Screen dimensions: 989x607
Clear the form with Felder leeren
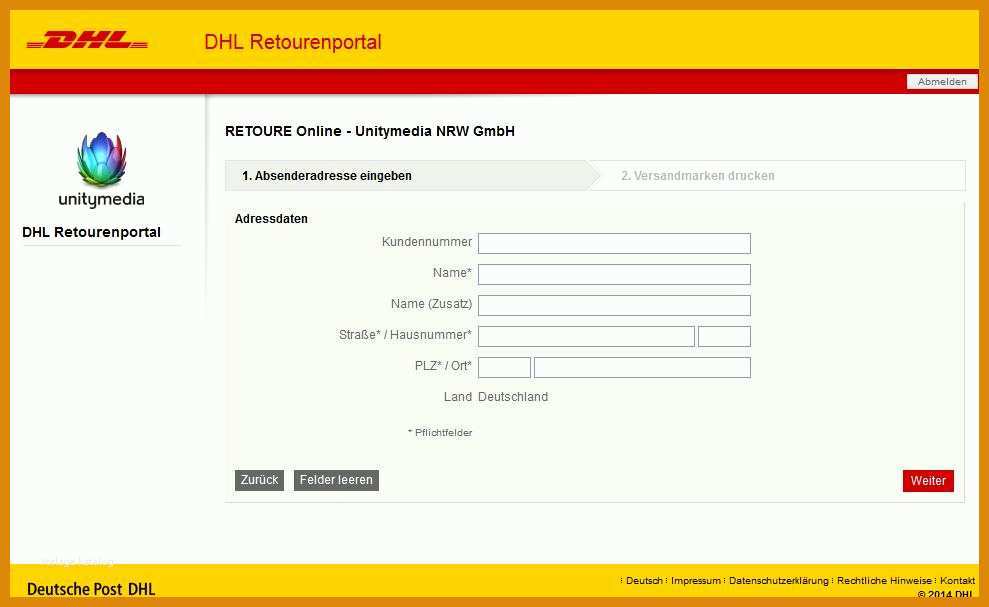click(x=336, y=480)
